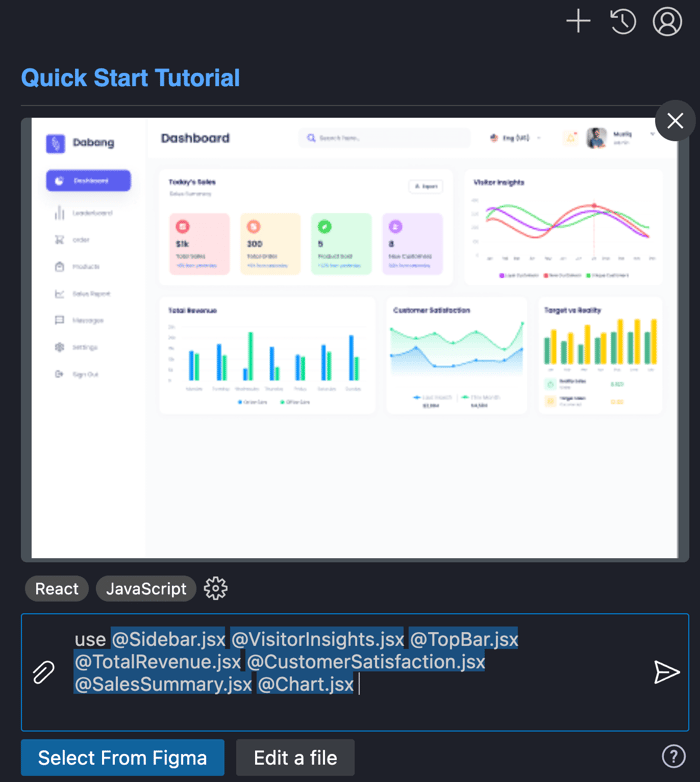Remove the attached dashboard image with X
Image resolution: width=700 pixels, height=782 pixels.
click(x=675, y=121)
